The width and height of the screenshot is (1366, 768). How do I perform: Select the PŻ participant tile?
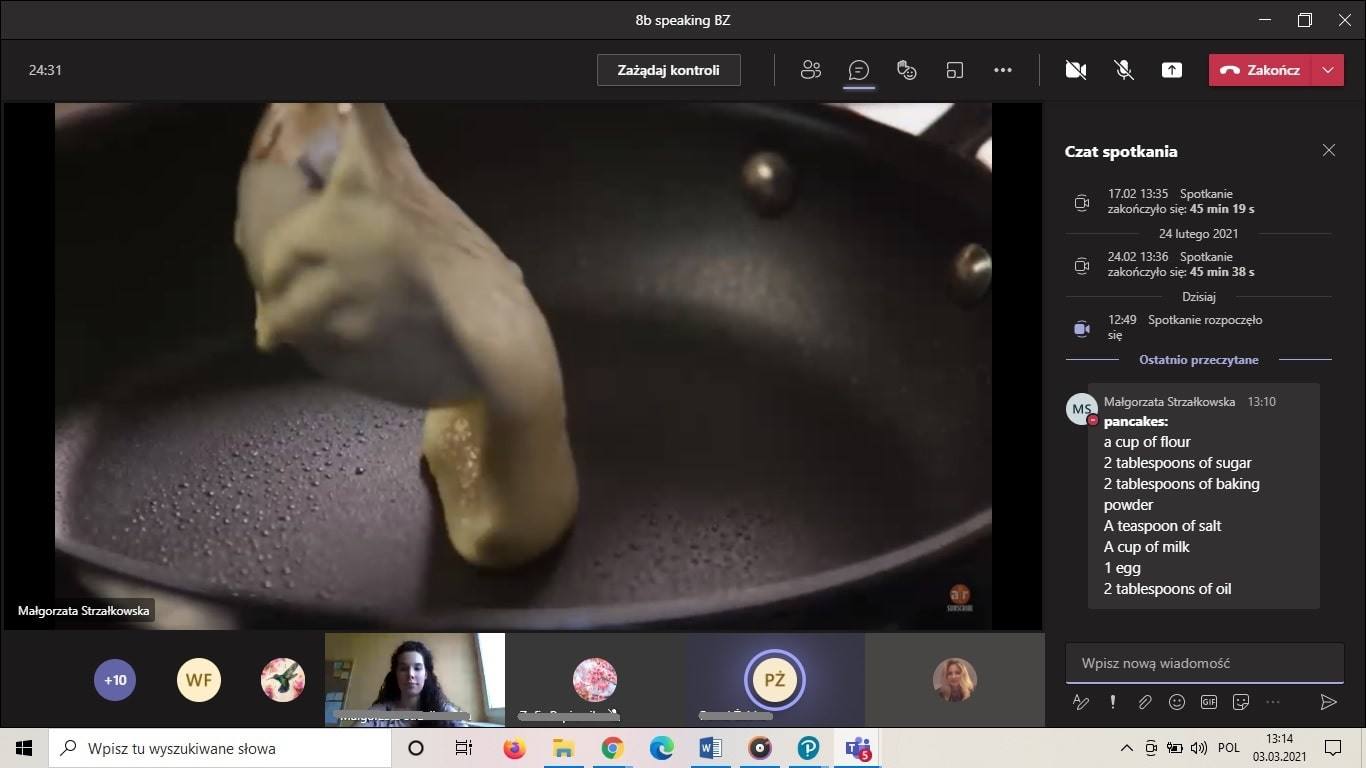click(775, 680)
